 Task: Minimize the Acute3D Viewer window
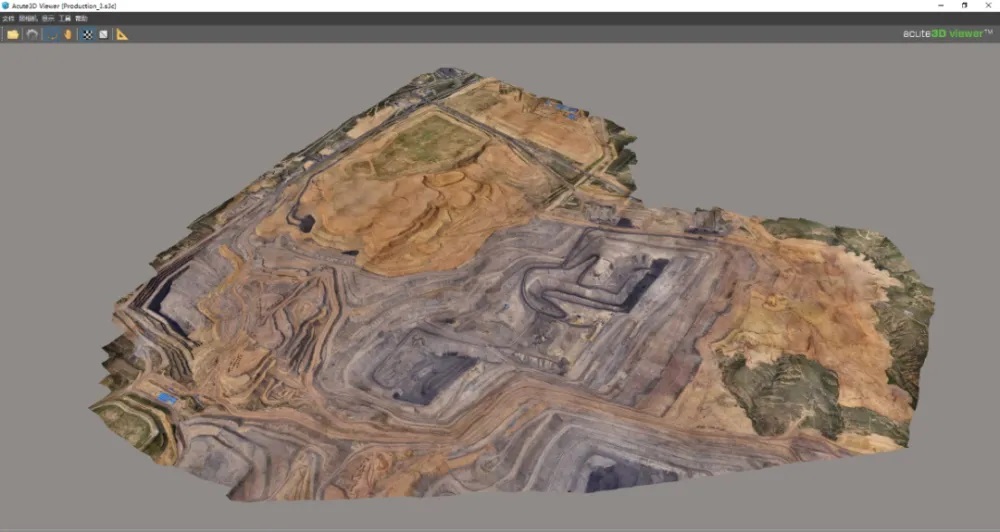coord(937,5)
